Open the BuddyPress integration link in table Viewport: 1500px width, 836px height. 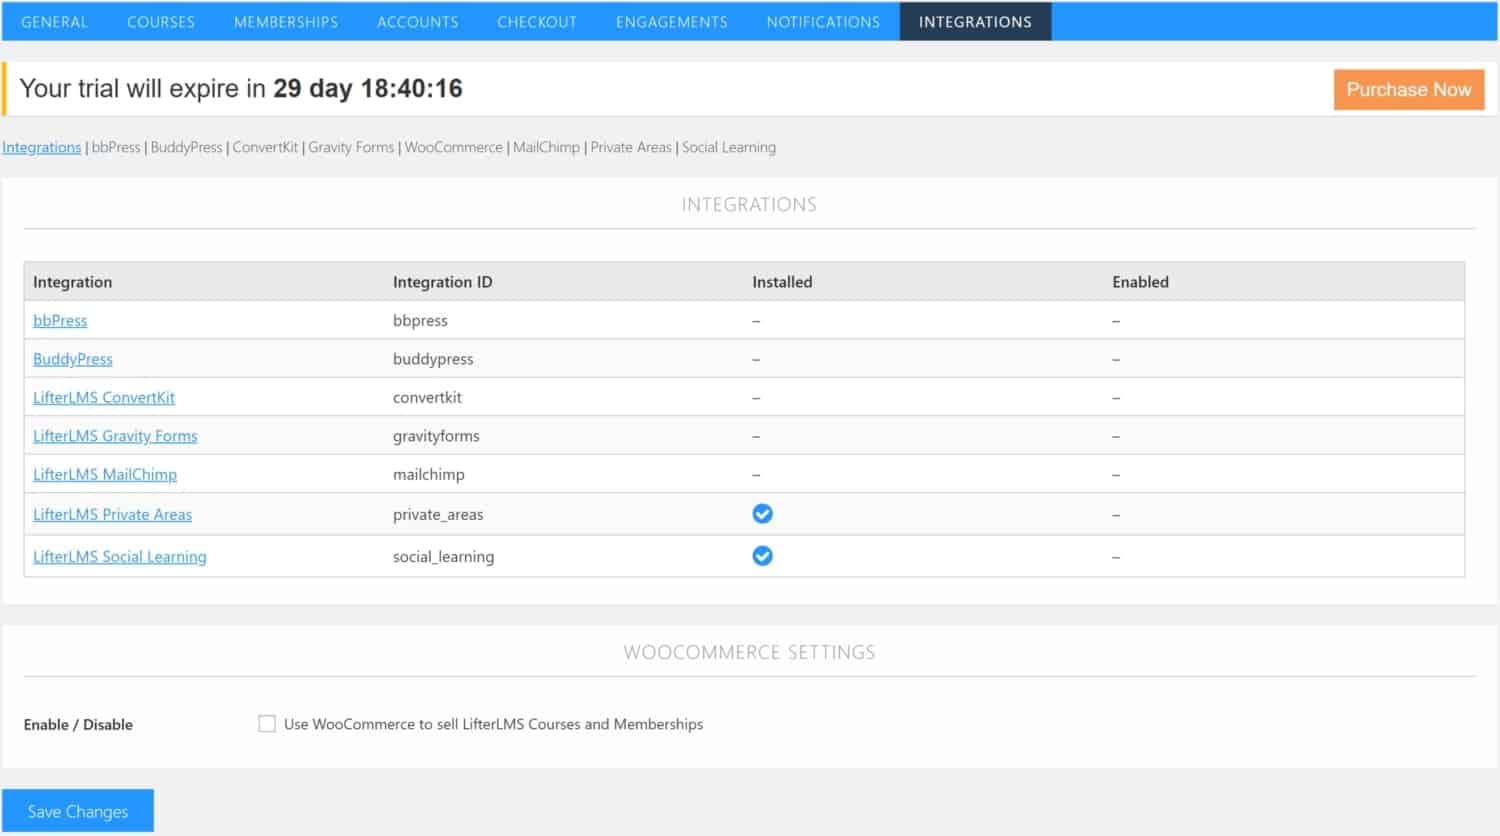(73, 359)
